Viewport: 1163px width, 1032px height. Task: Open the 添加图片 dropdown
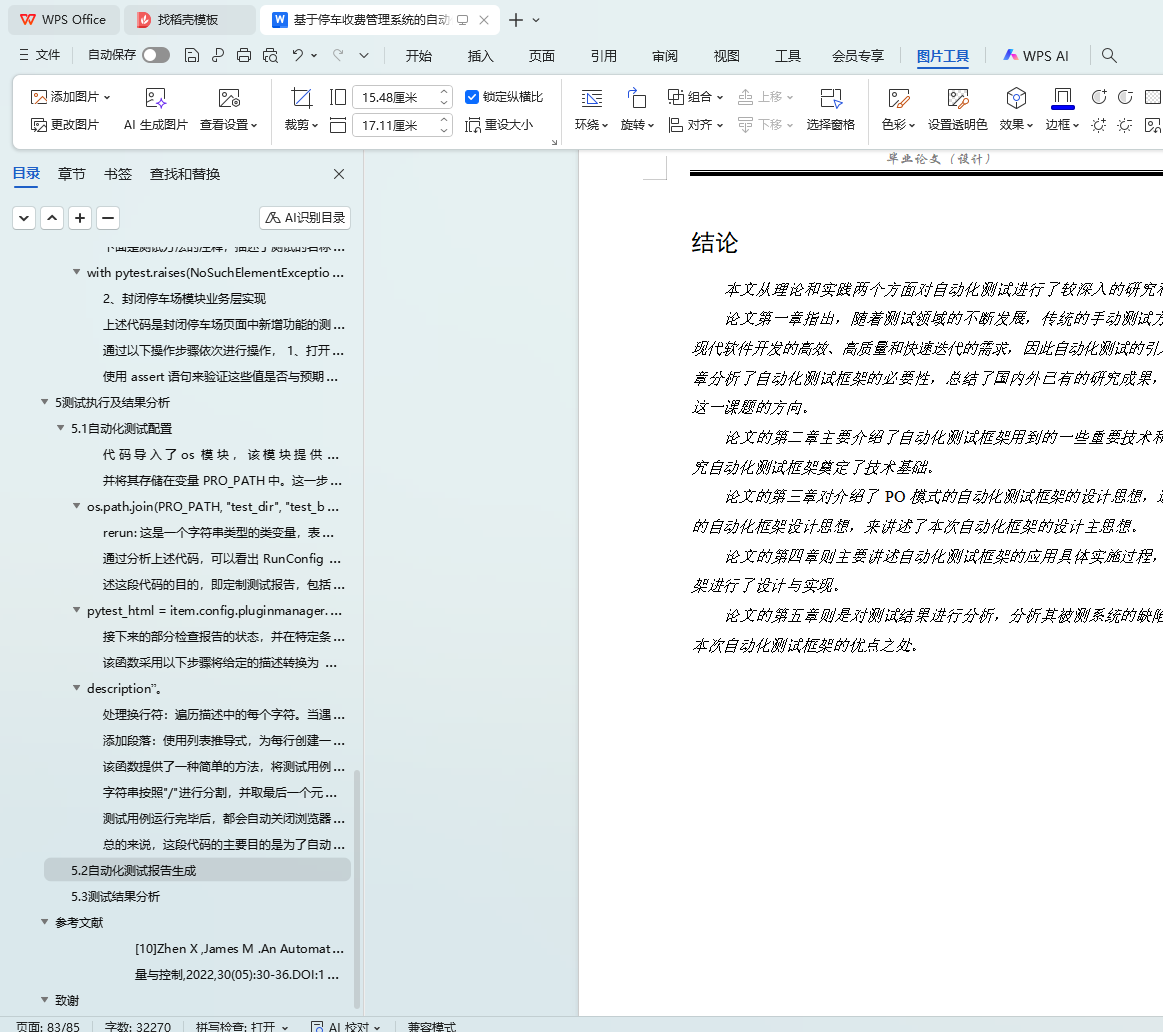(71, 97)
